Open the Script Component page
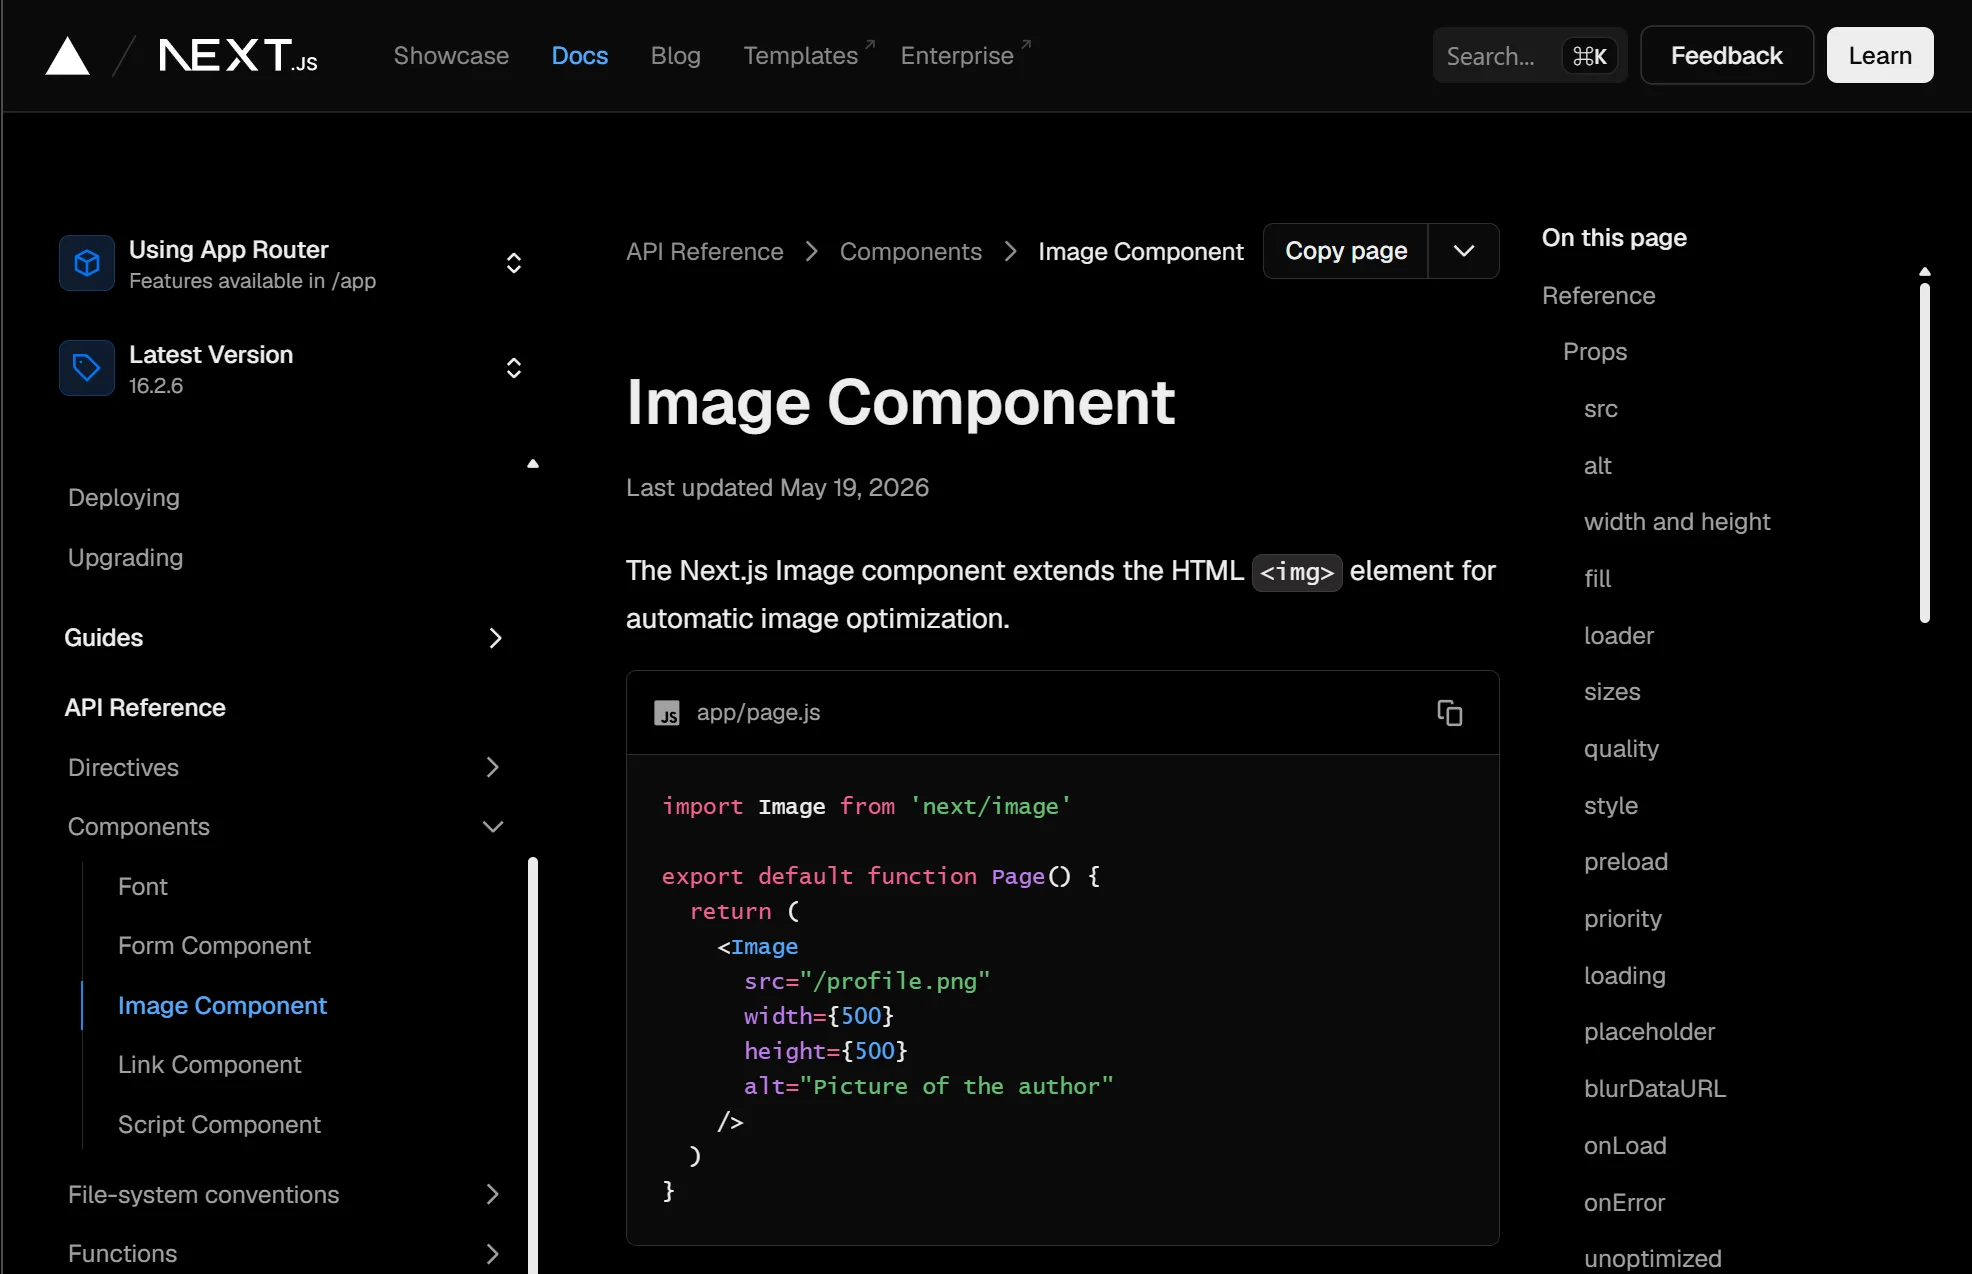Screen dimensions: 1972x1274 tap(219, 1125)
